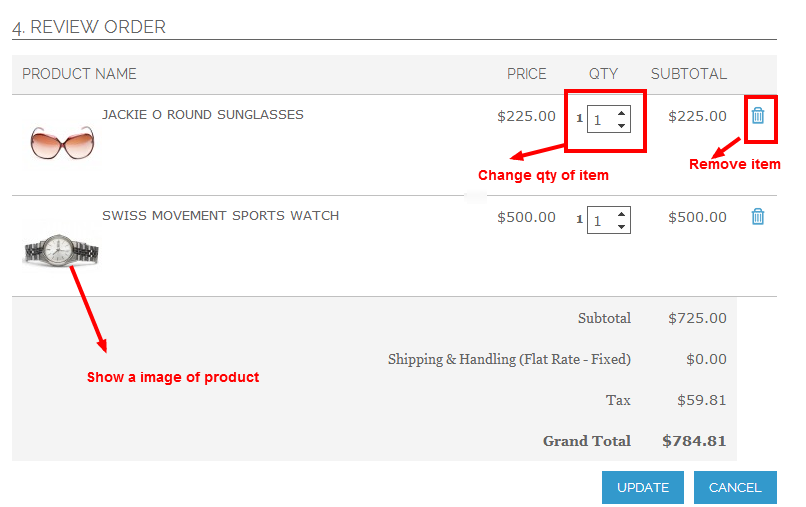The height and width of the screenshot is (507, 806).
Task: Click the Price column header
Action: tap(527, 74)
